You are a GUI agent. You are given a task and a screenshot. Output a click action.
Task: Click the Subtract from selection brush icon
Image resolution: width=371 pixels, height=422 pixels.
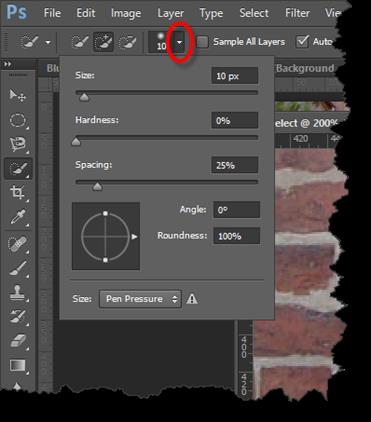point(128,42)
